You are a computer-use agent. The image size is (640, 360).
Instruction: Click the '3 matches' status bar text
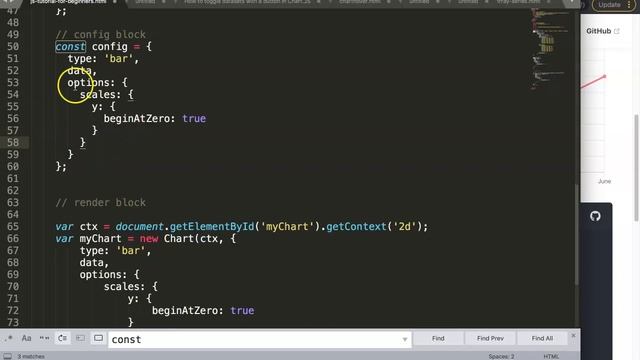[31, 356]
